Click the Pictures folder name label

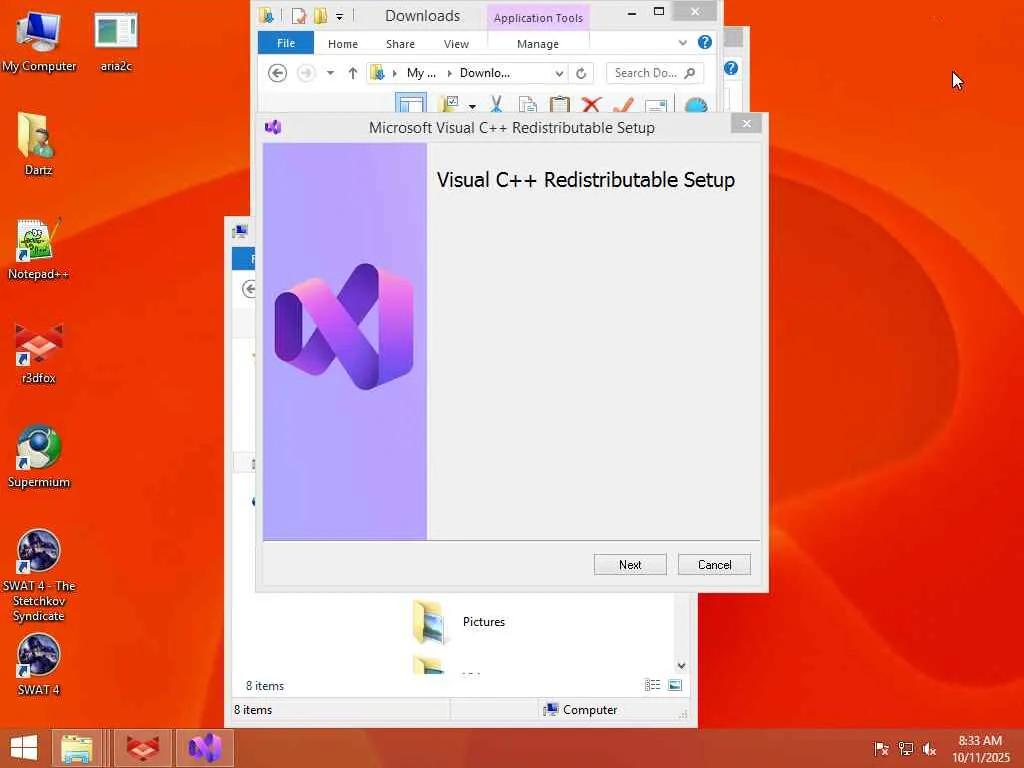click(483, 622)
